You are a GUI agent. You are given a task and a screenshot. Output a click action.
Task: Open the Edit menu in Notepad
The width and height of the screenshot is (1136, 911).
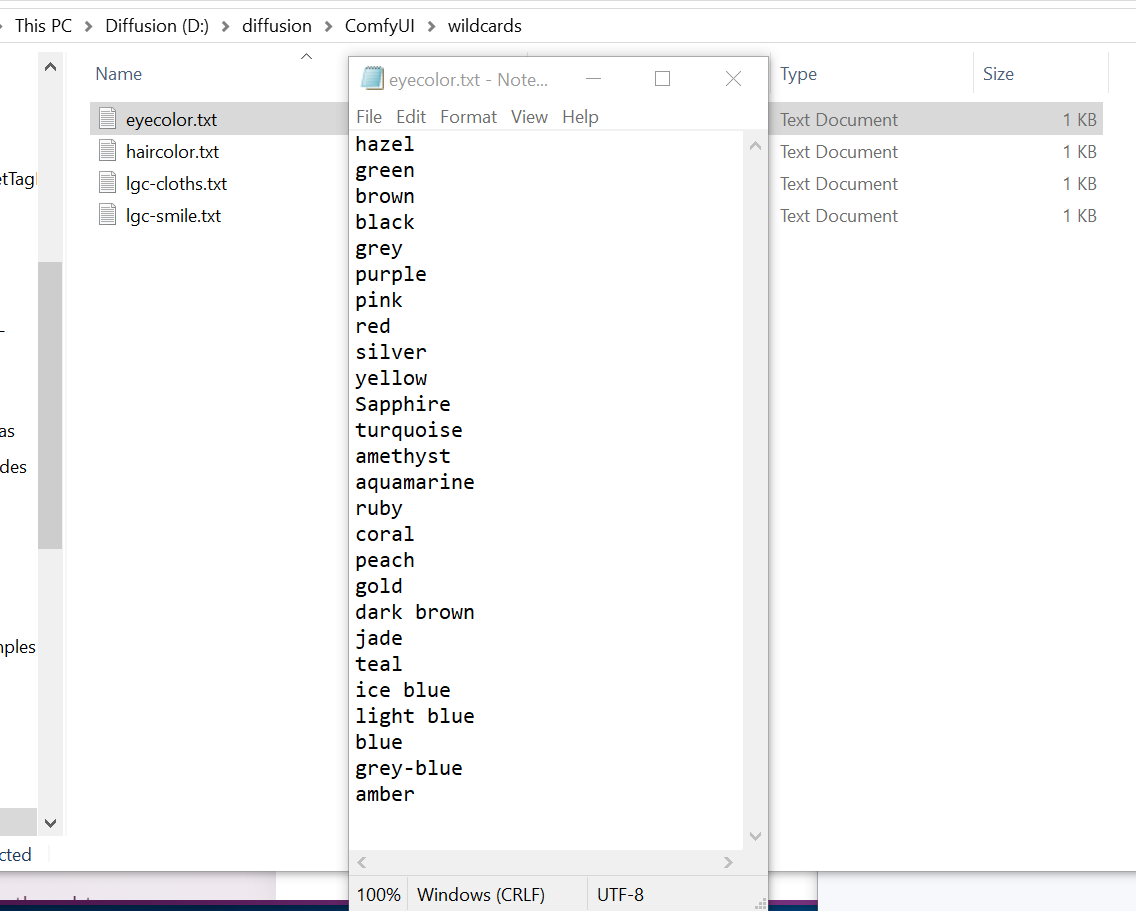tap(411, 117)
